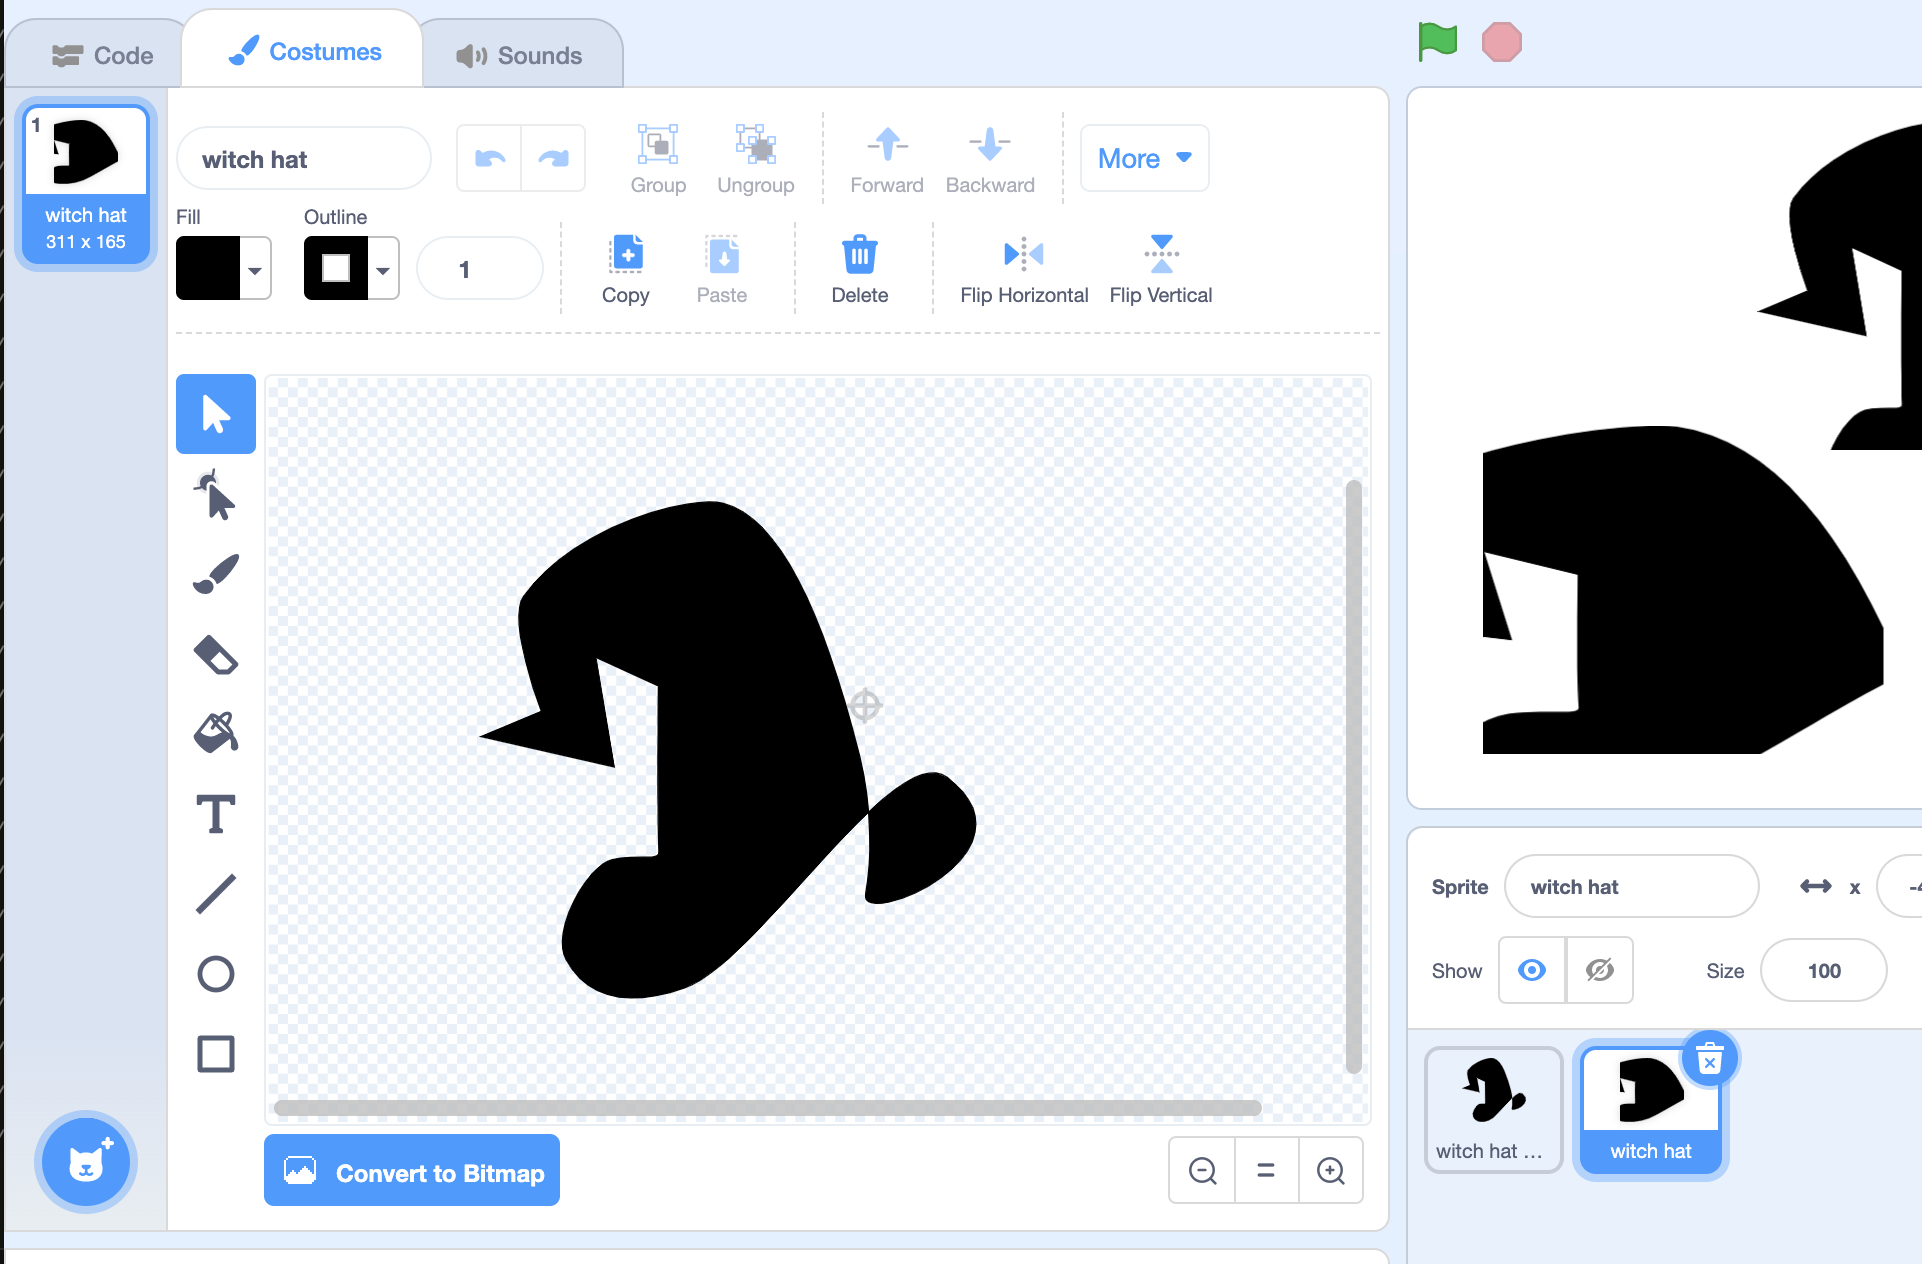Delete the selected witch hat sprite

[1710, 1060]
